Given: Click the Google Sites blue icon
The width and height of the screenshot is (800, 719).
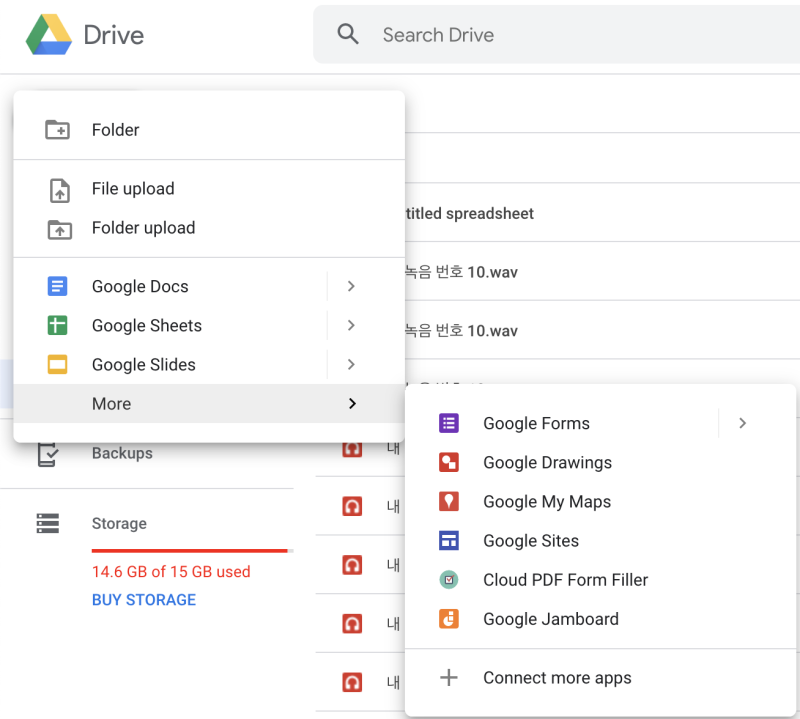Looking at the screenshot, I should pyautogui.click(x=449, y=540).
